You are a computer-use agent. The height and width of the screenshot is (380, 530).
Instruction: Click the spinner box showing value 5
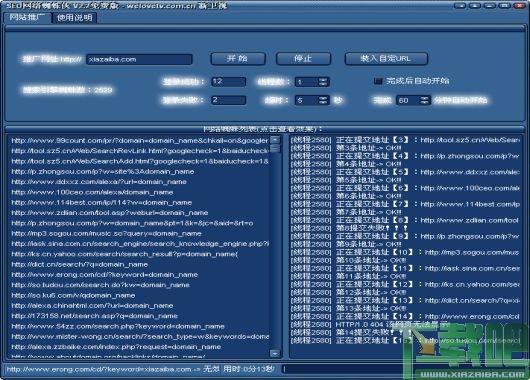312,100
